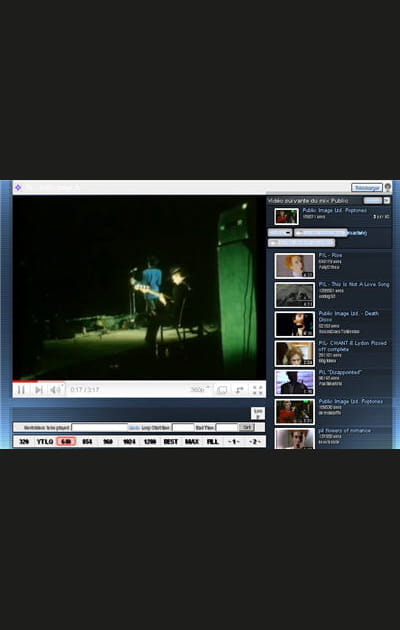Pause the video with the pause button
The width and height of the screenshot is (400, 630).
pyautogui.click(x=21, y=389)
